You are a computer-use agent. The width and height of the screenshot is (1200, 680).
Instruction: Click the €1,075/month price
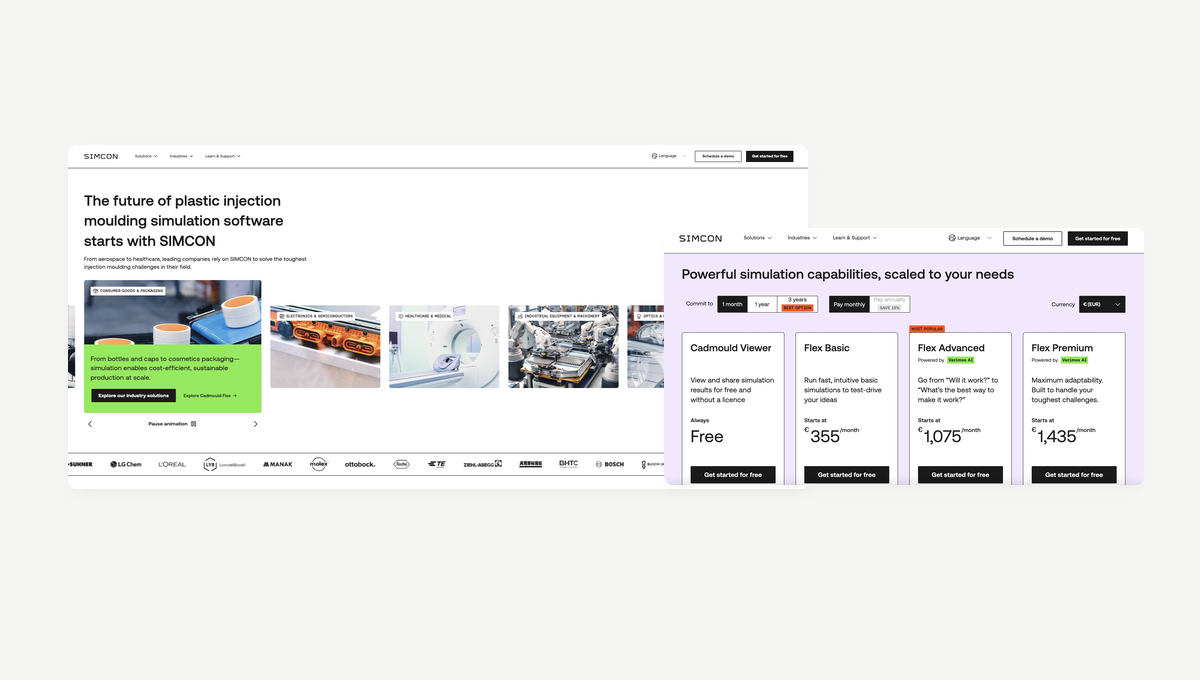[949, 435]
